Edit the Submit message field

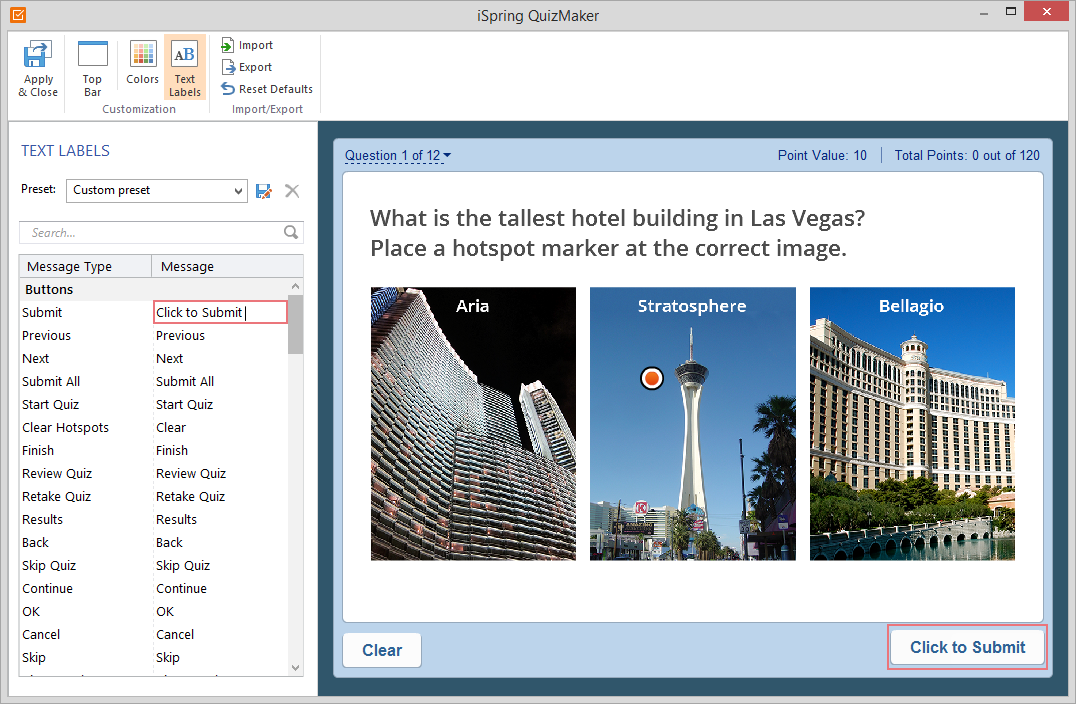(220, 312)
